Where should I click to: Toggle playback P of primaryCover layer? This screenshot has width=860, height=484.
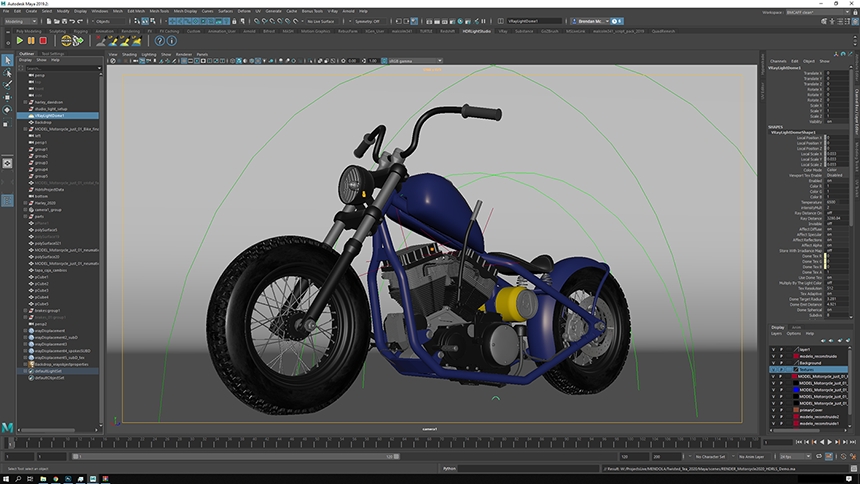click(782, 410)
